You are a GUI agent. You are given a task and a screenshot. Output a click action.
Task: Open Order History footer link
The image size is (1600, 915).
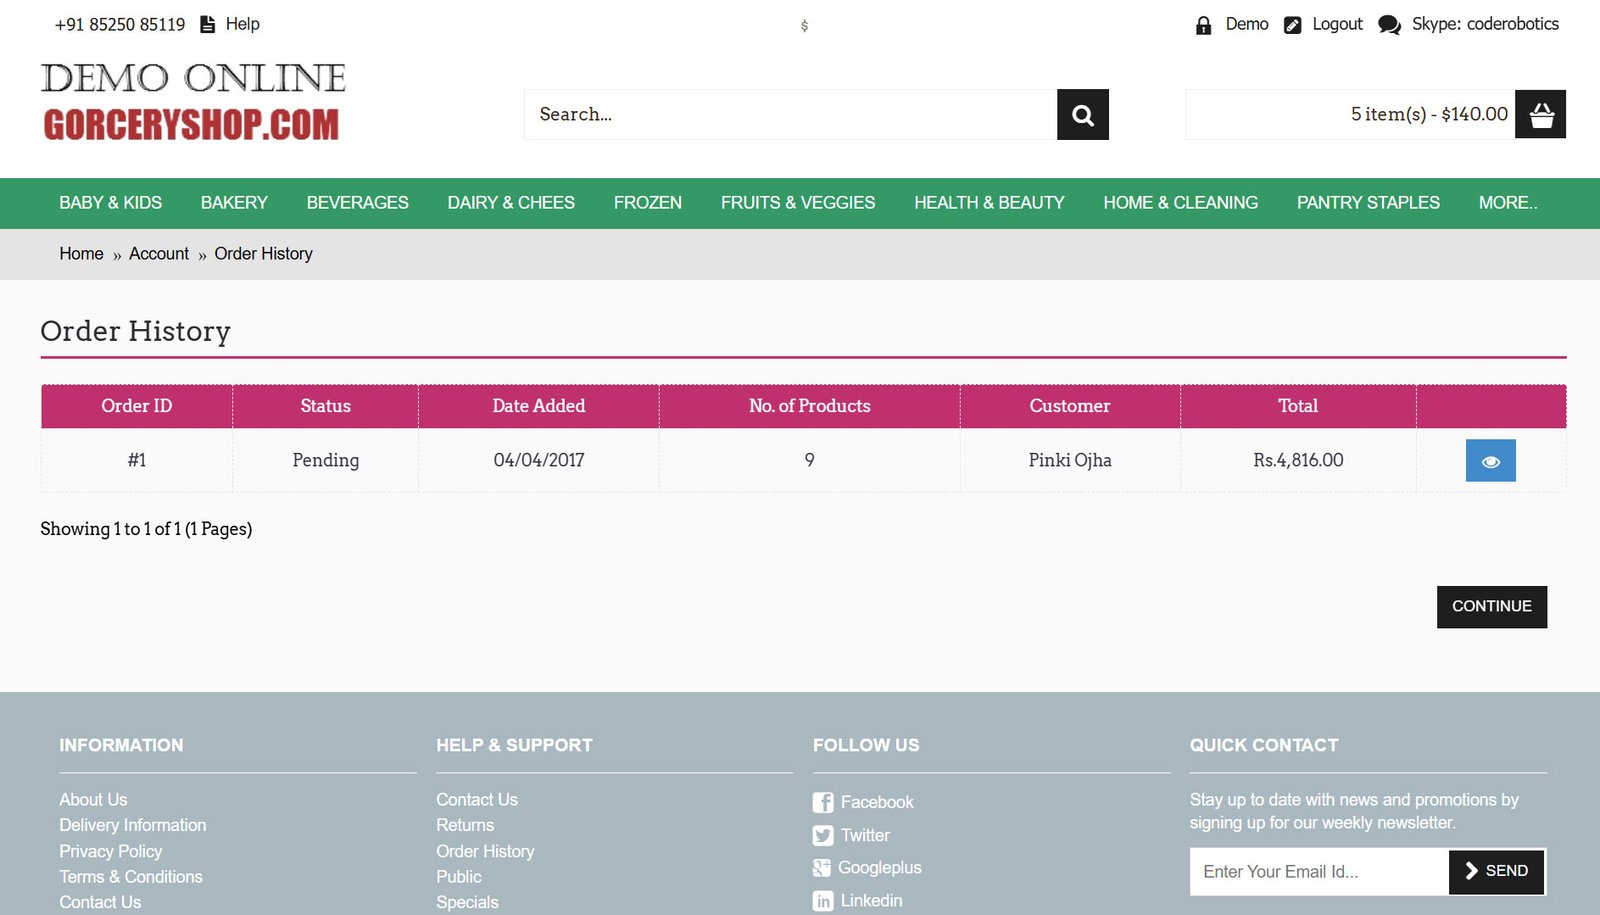coord(485,851)
